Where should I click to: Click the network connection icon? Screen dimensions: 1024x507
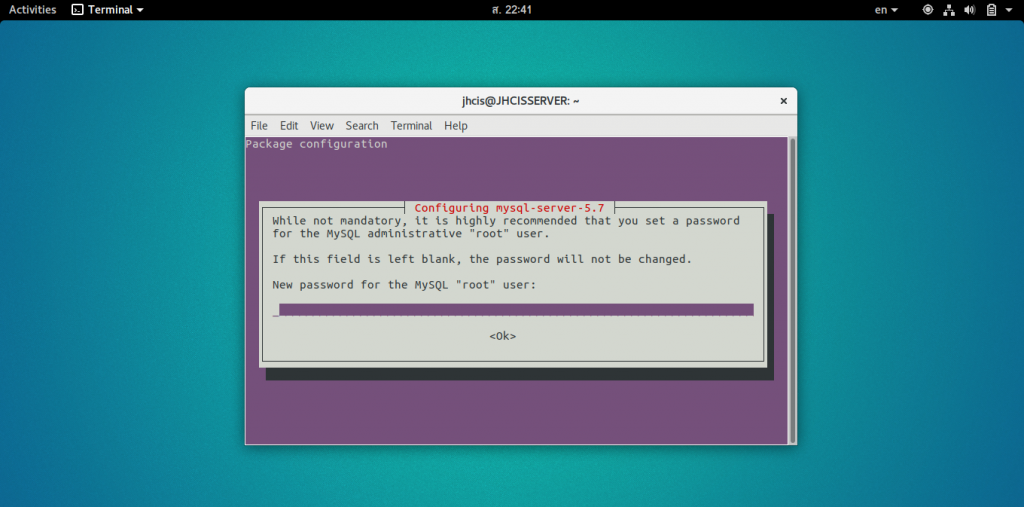(949, 10)
